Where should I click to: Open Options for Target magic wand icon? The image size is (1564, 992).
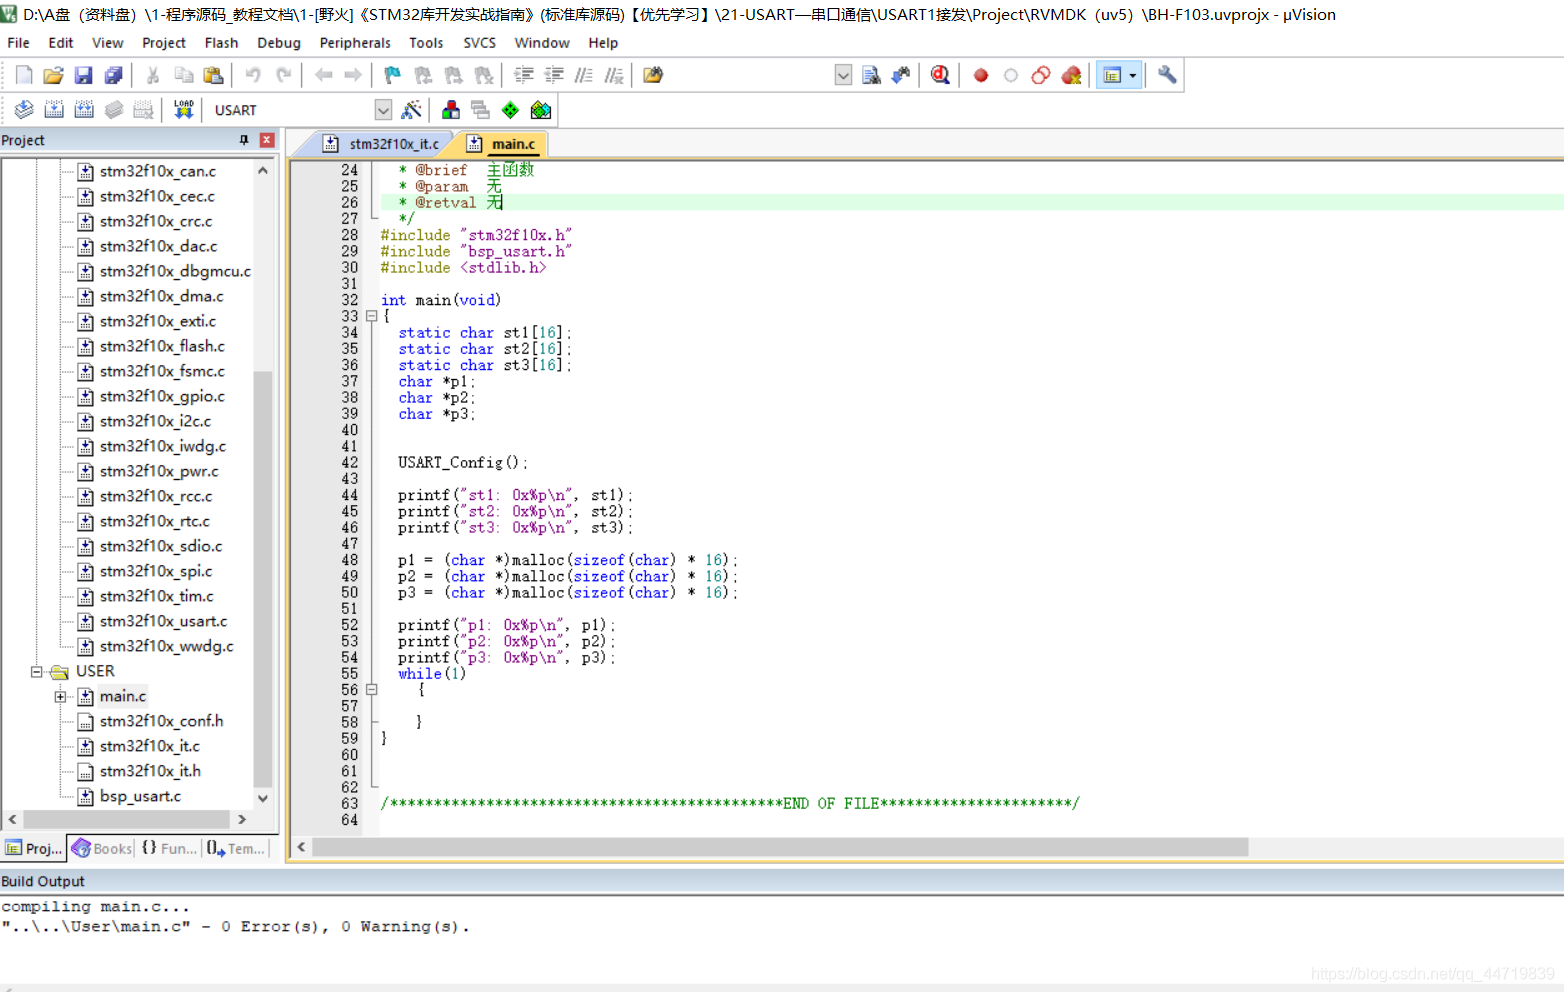point(411,110)
